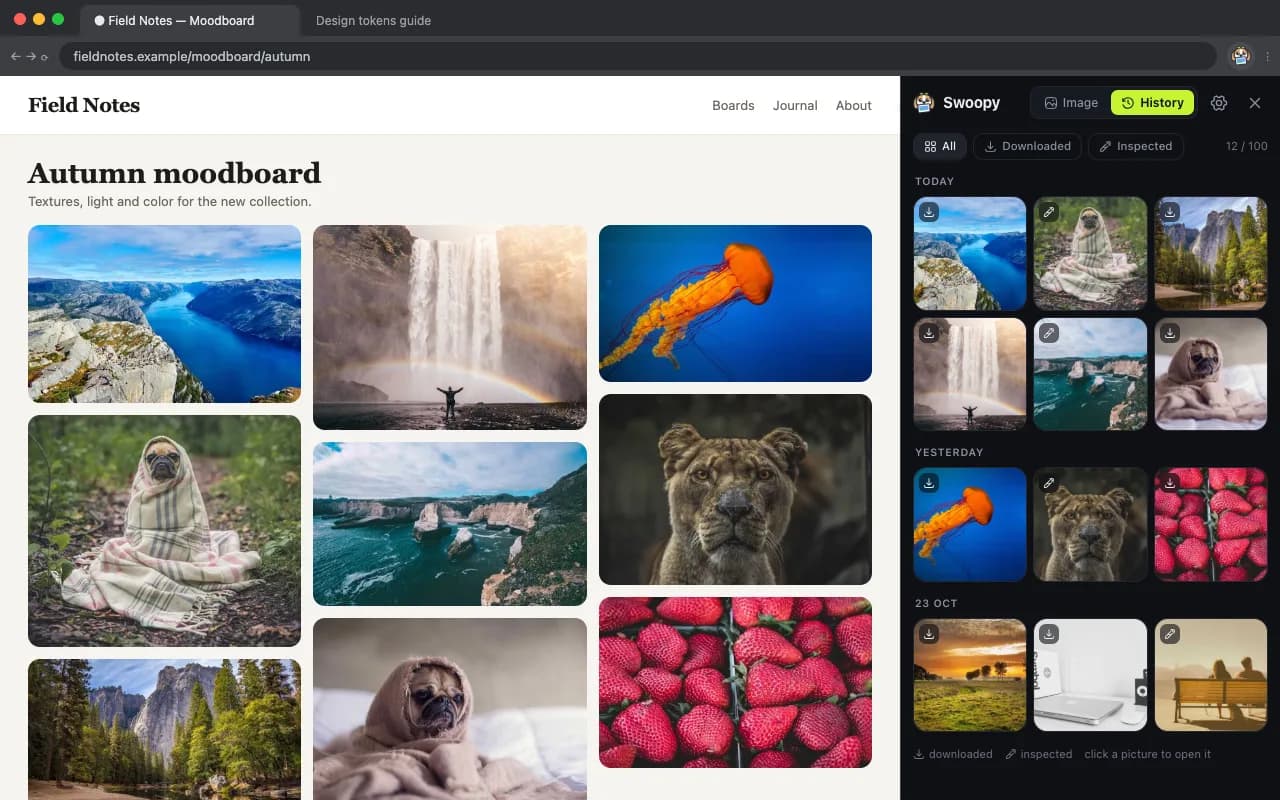Filter history by Inspected
Image resolution: width=1280 pixels, height=800 pixels.
point(1135,146)
